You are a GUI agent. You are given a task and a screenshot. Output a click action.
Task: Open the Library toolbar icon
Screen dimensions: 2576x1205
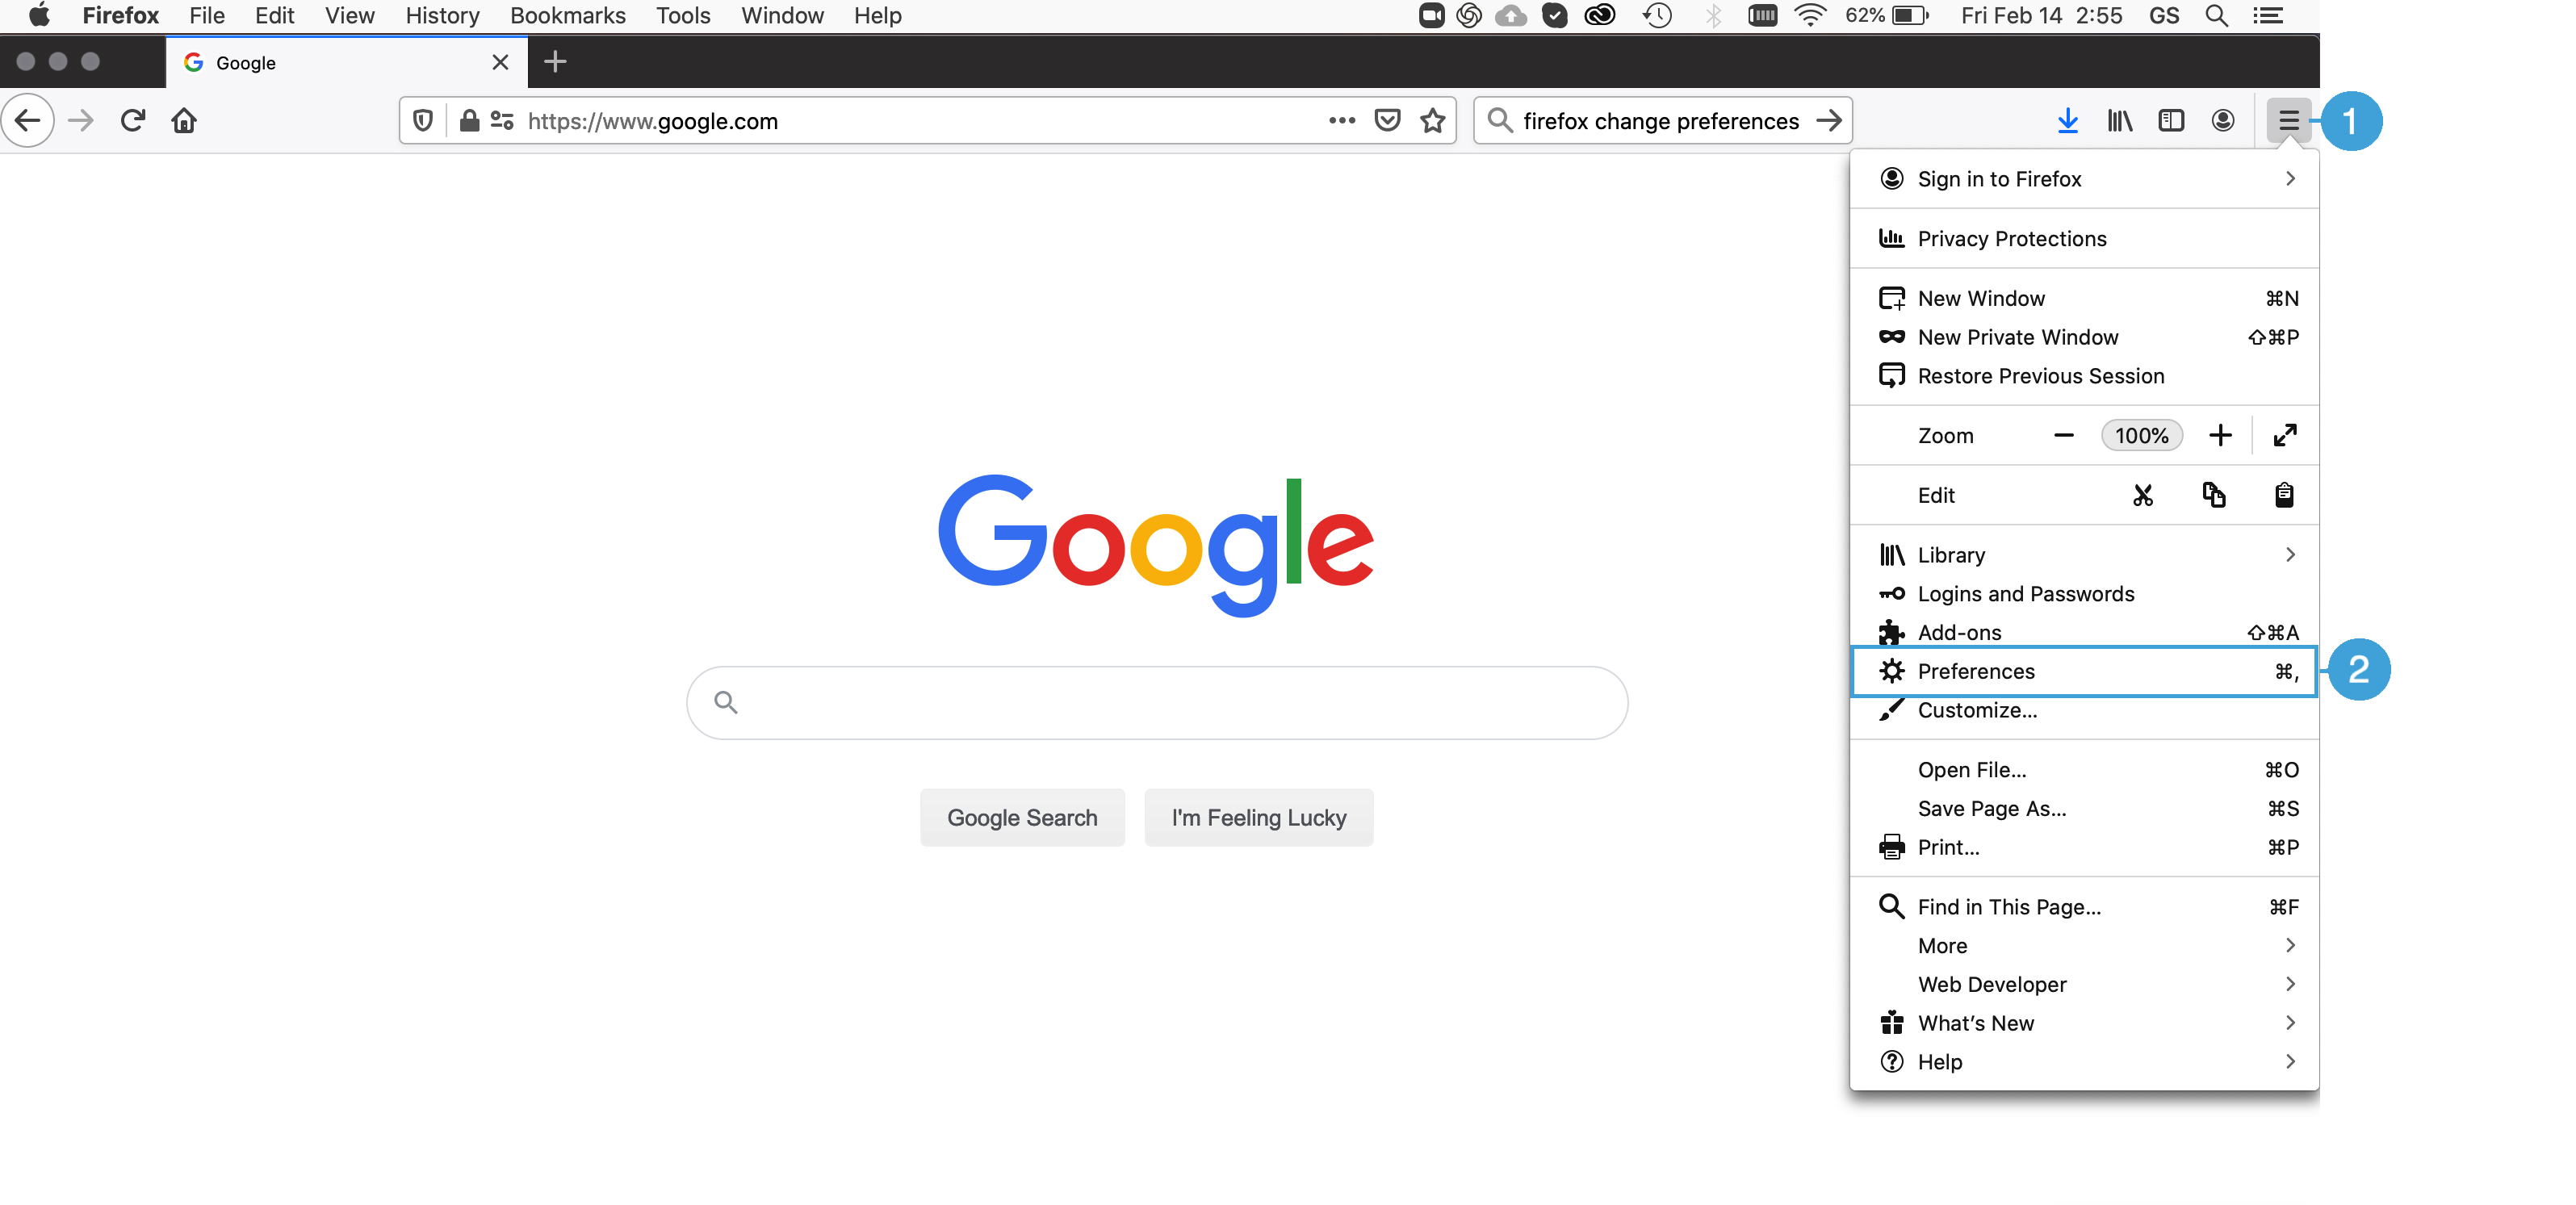[x=2120, y=121]
